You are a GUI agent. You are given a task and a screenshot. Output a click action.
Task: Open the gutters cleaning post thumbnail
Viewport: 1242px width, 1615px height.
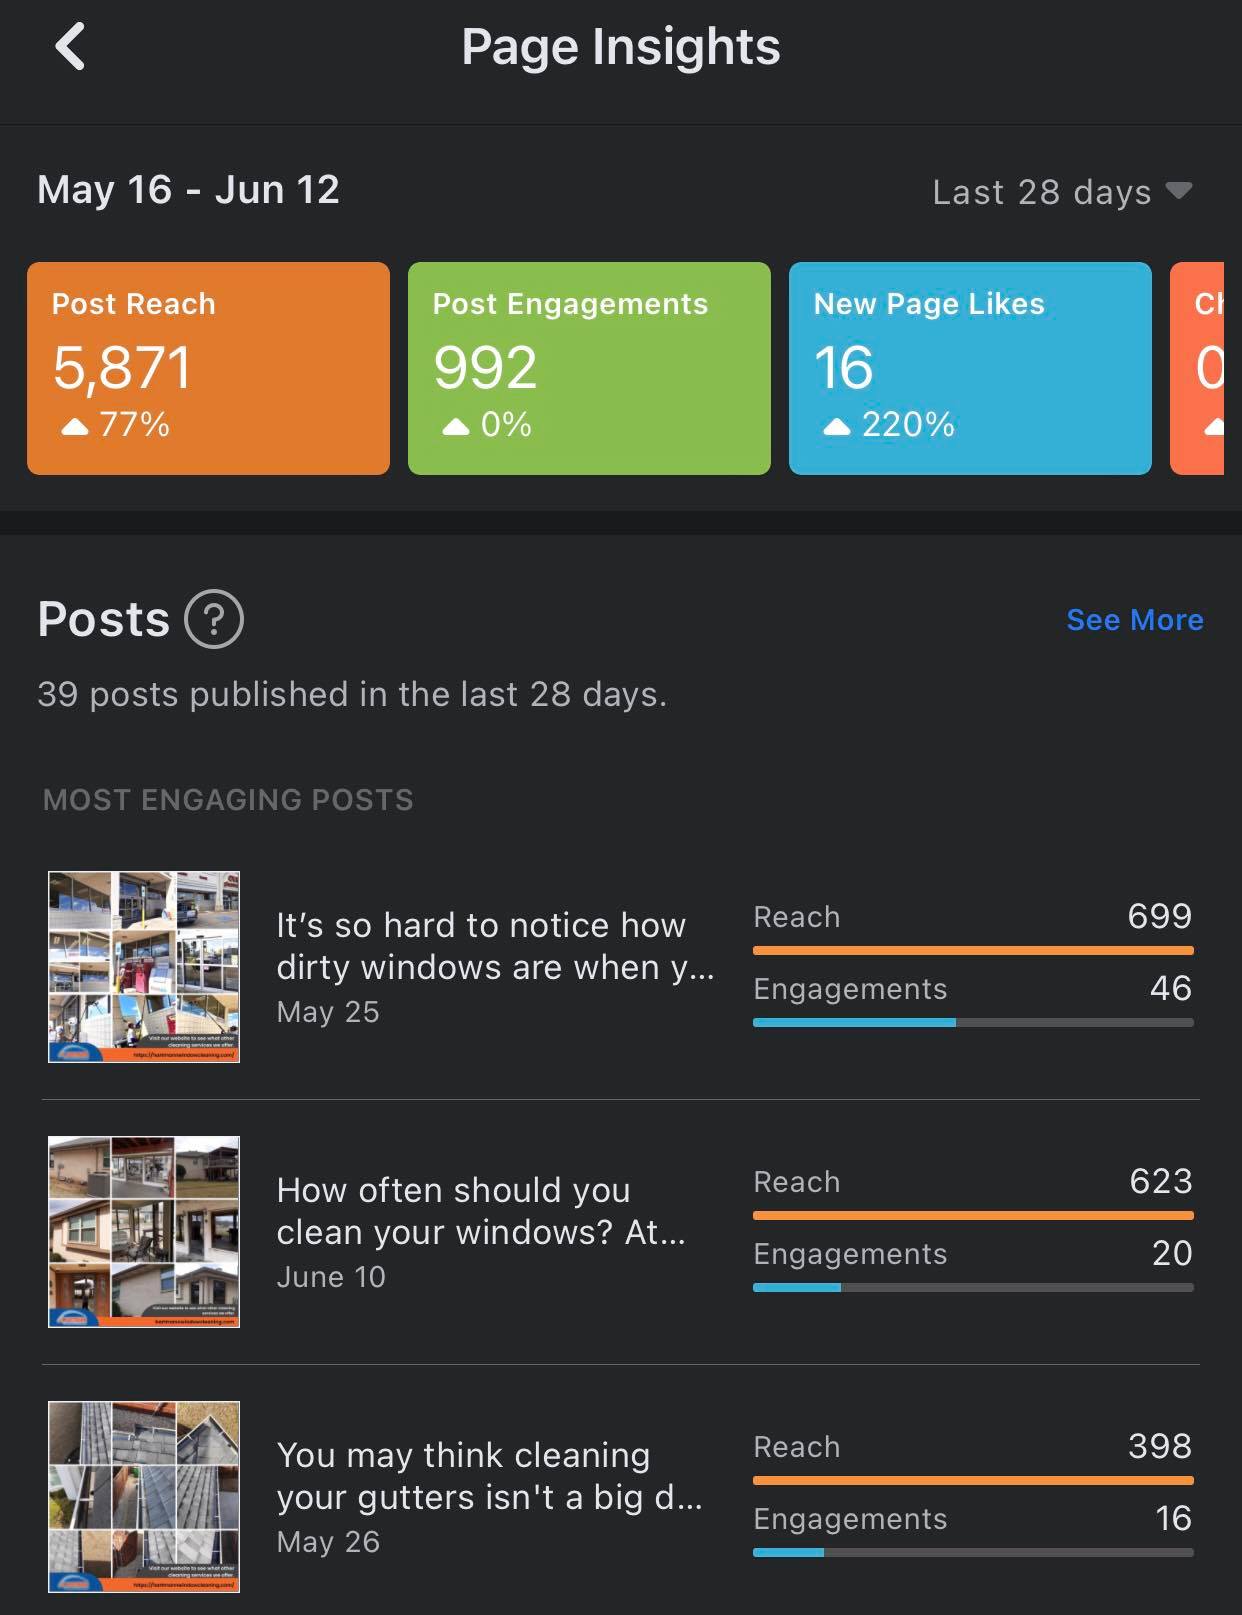click(144, 1496)
